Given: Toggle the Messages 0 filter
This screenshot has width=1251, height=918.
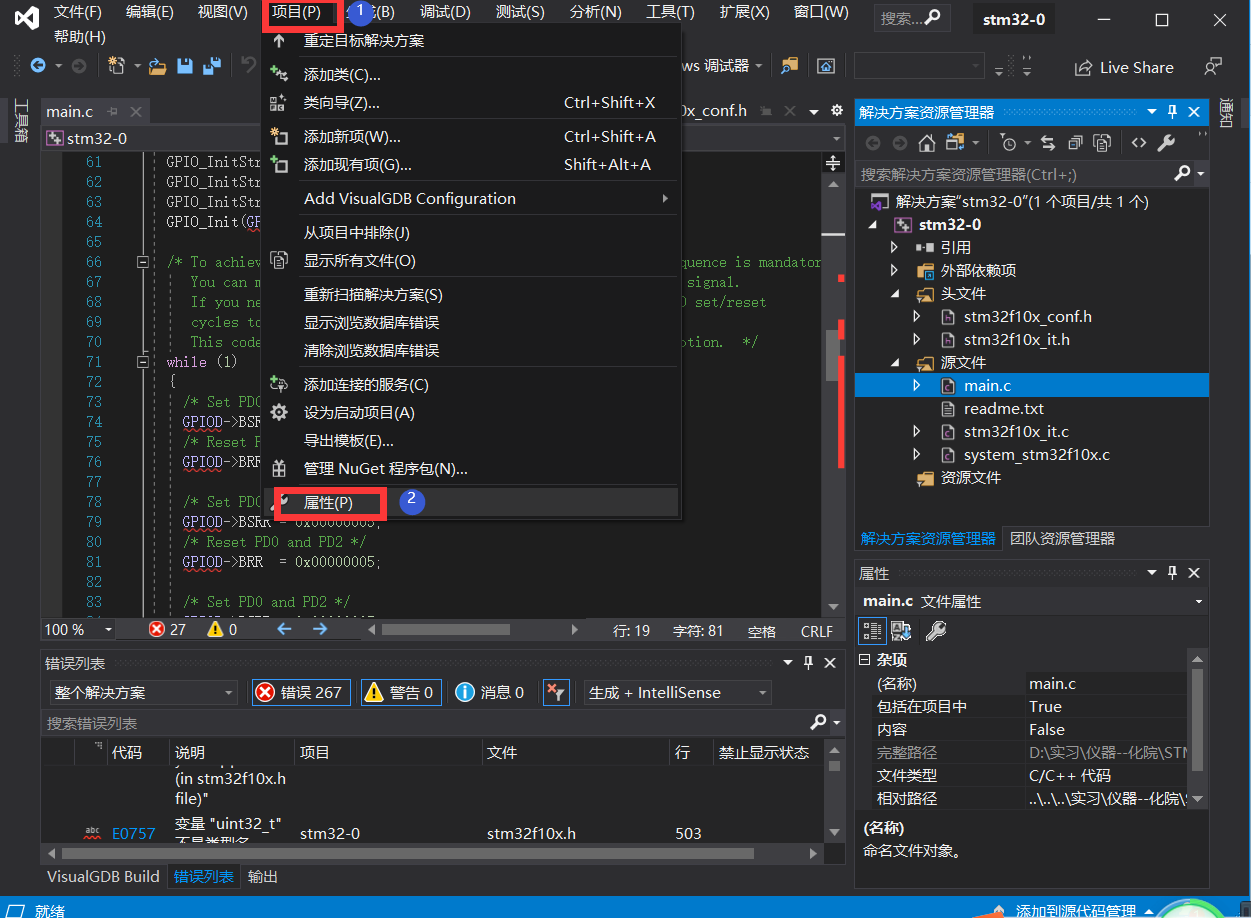Looking at the screenshot, I should point(490,692).
